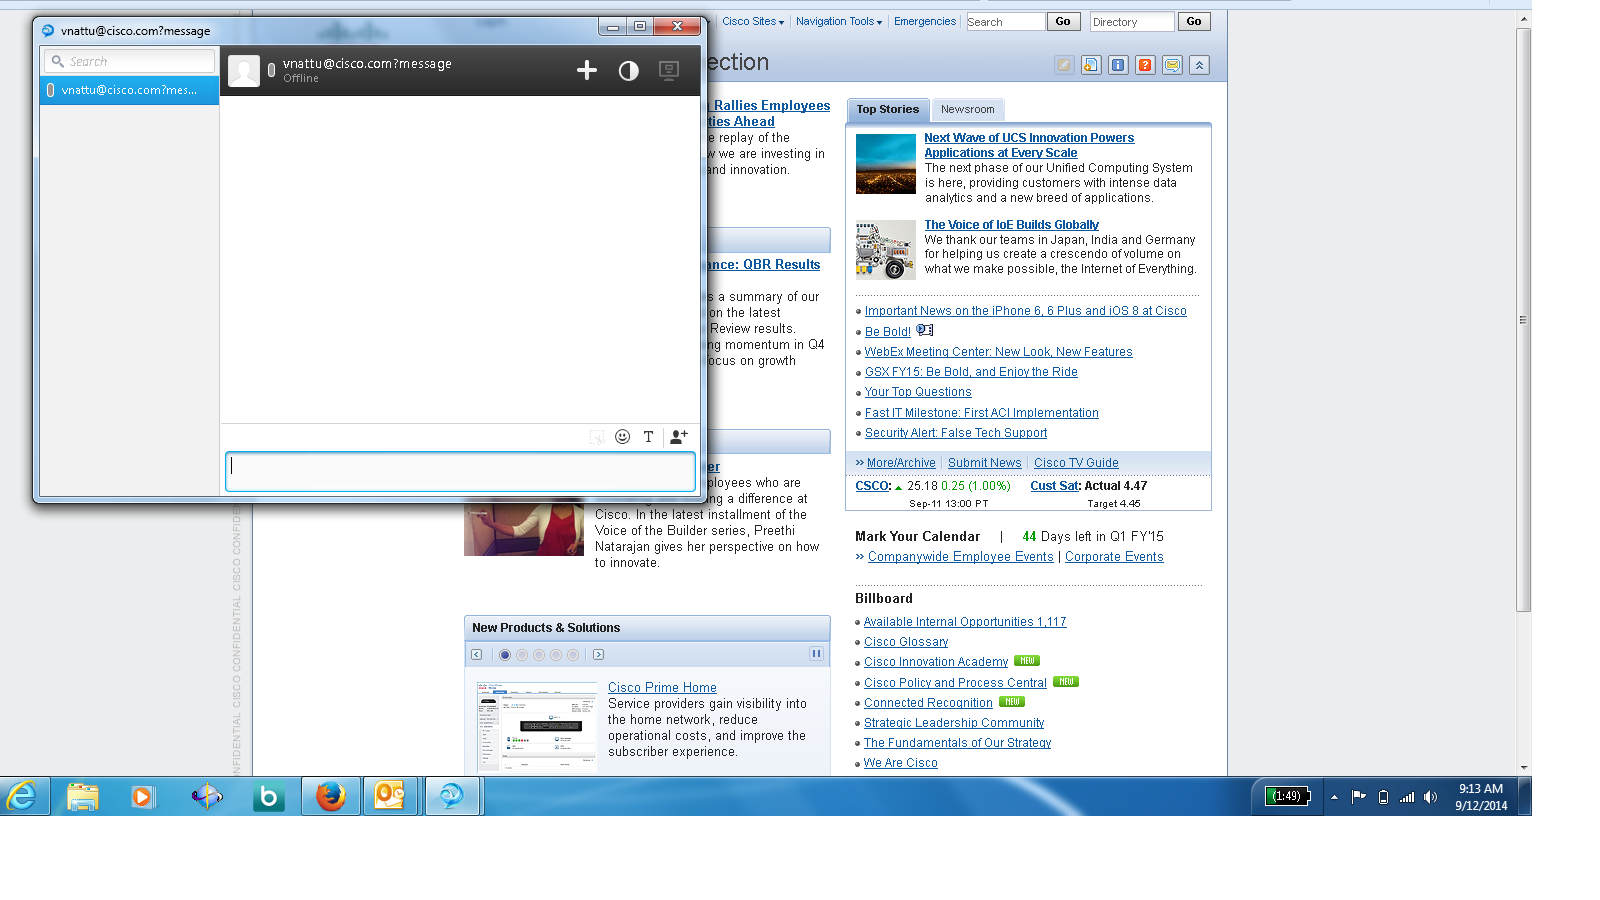Select second carousel slide radio dot
Image resolution: width=1600 pixels, height=900 pixels.
(x=522, y=655)
